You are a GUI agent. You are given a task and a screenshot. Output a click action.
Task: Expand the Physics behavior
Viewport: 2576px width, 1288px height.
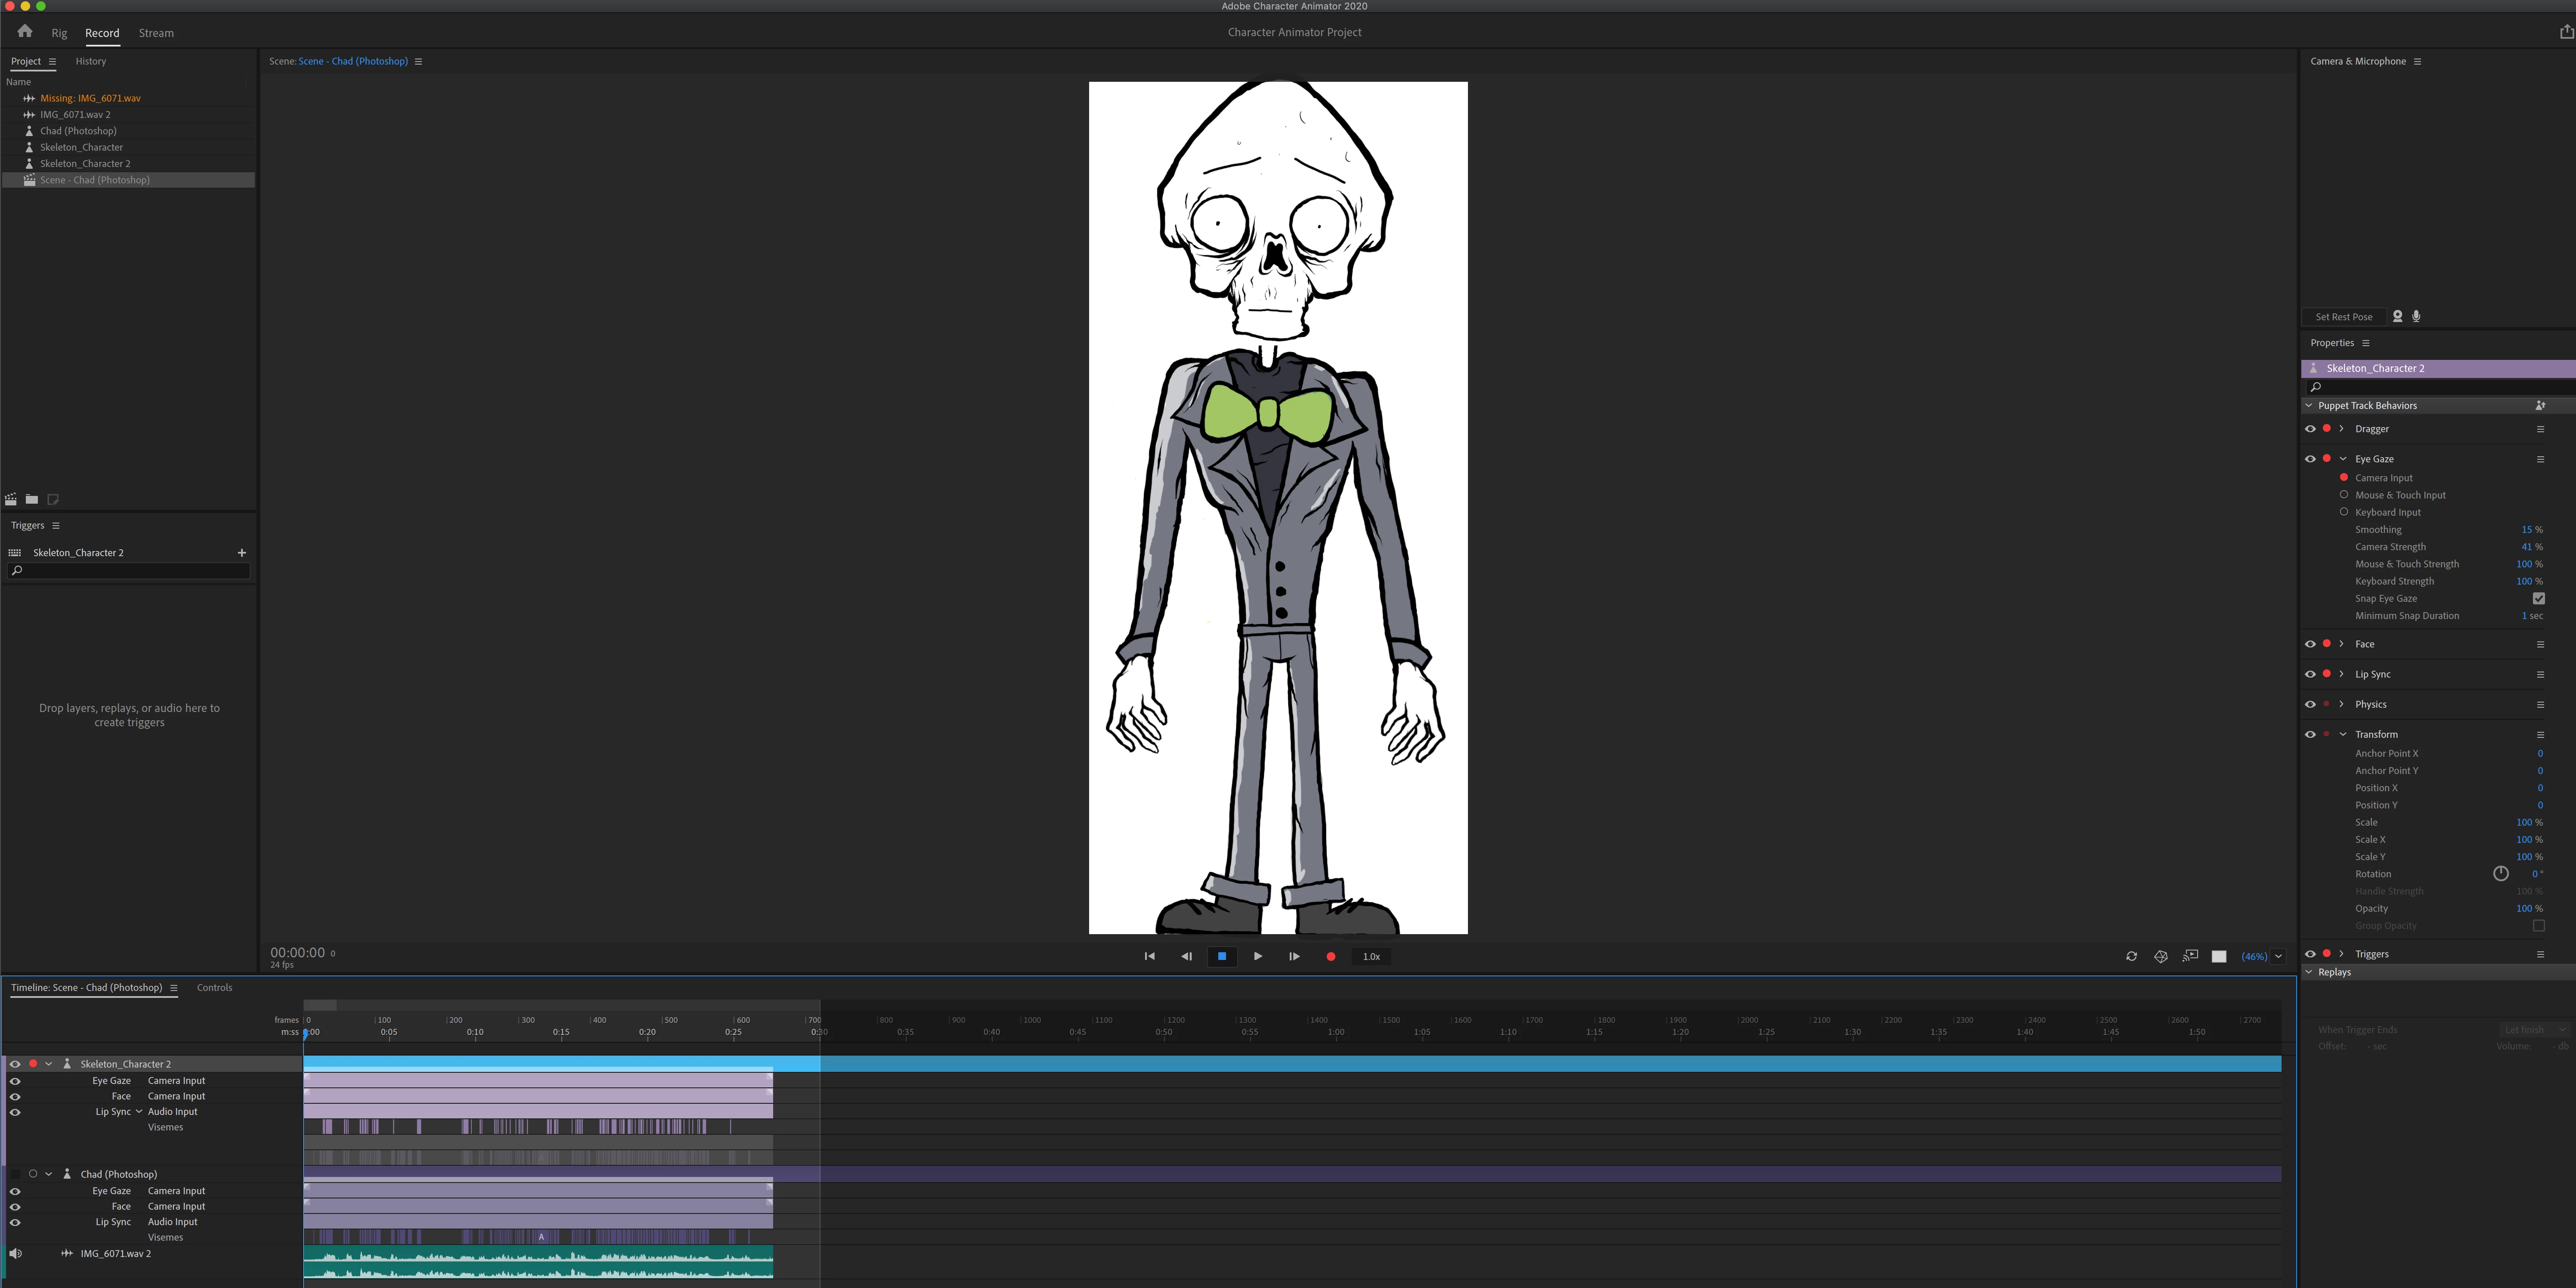tap(2342, 703)
